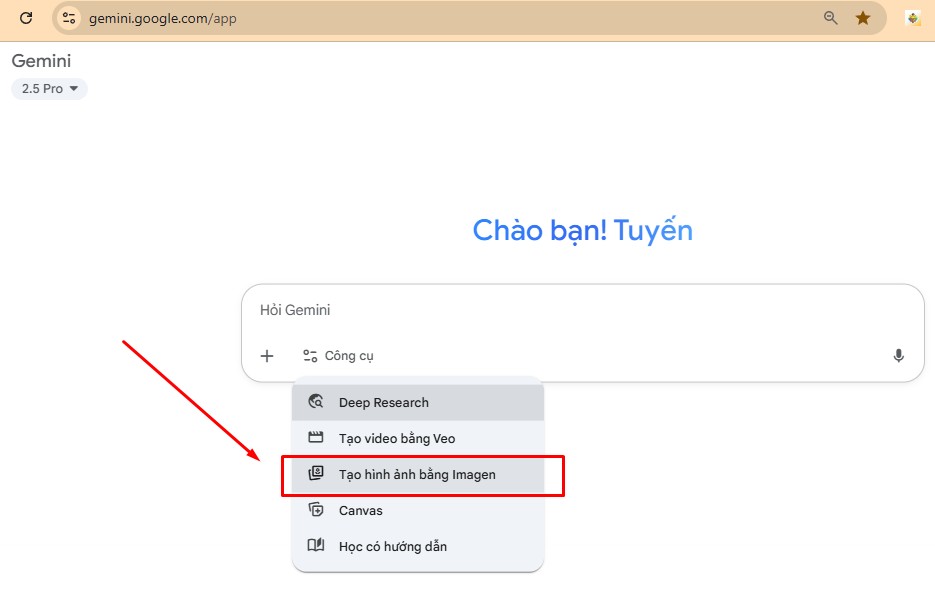
Task: Click the Imagen image icon
Action: coord(316,473)
